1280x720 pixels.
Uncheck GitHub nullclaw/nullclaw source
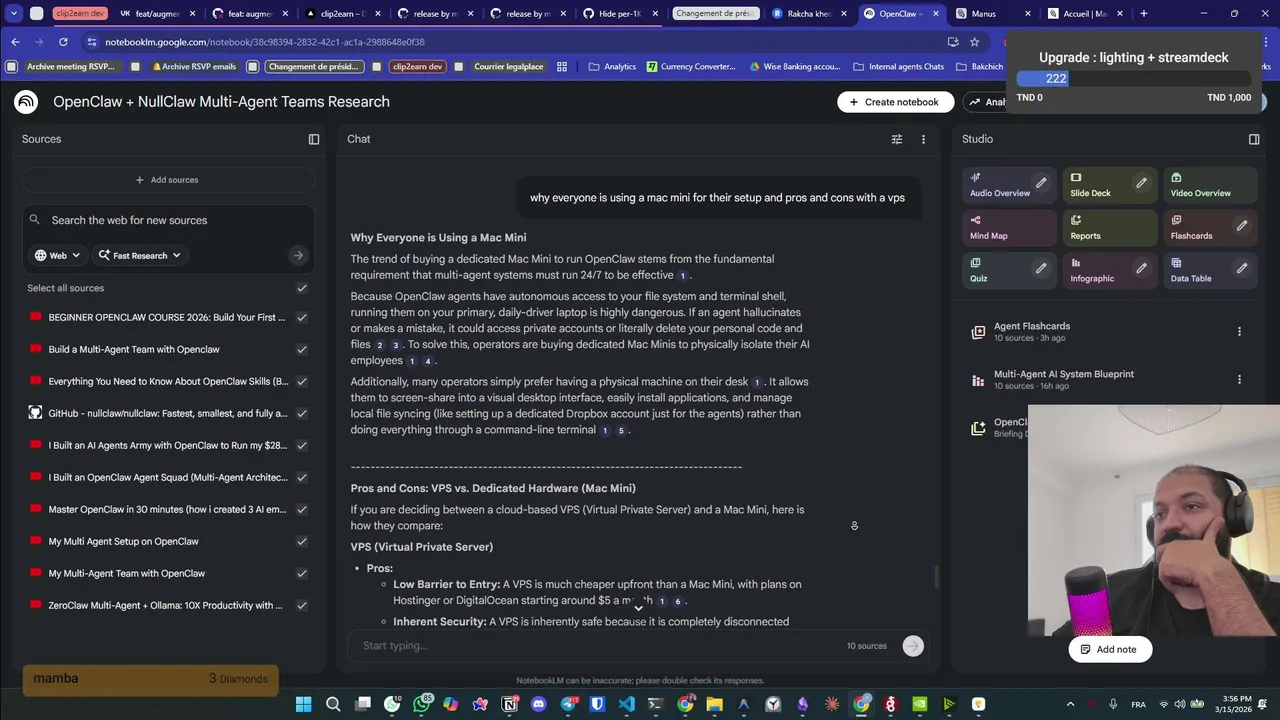coord(301,413)
